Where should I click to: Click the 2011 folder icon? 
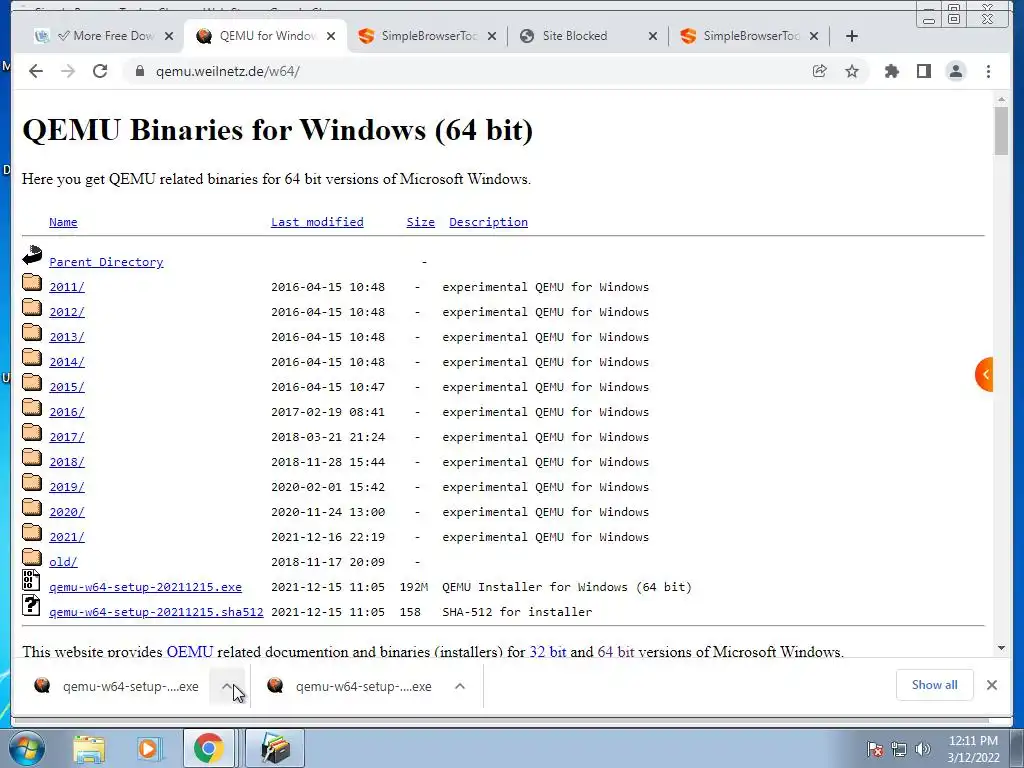coord(32,283)
